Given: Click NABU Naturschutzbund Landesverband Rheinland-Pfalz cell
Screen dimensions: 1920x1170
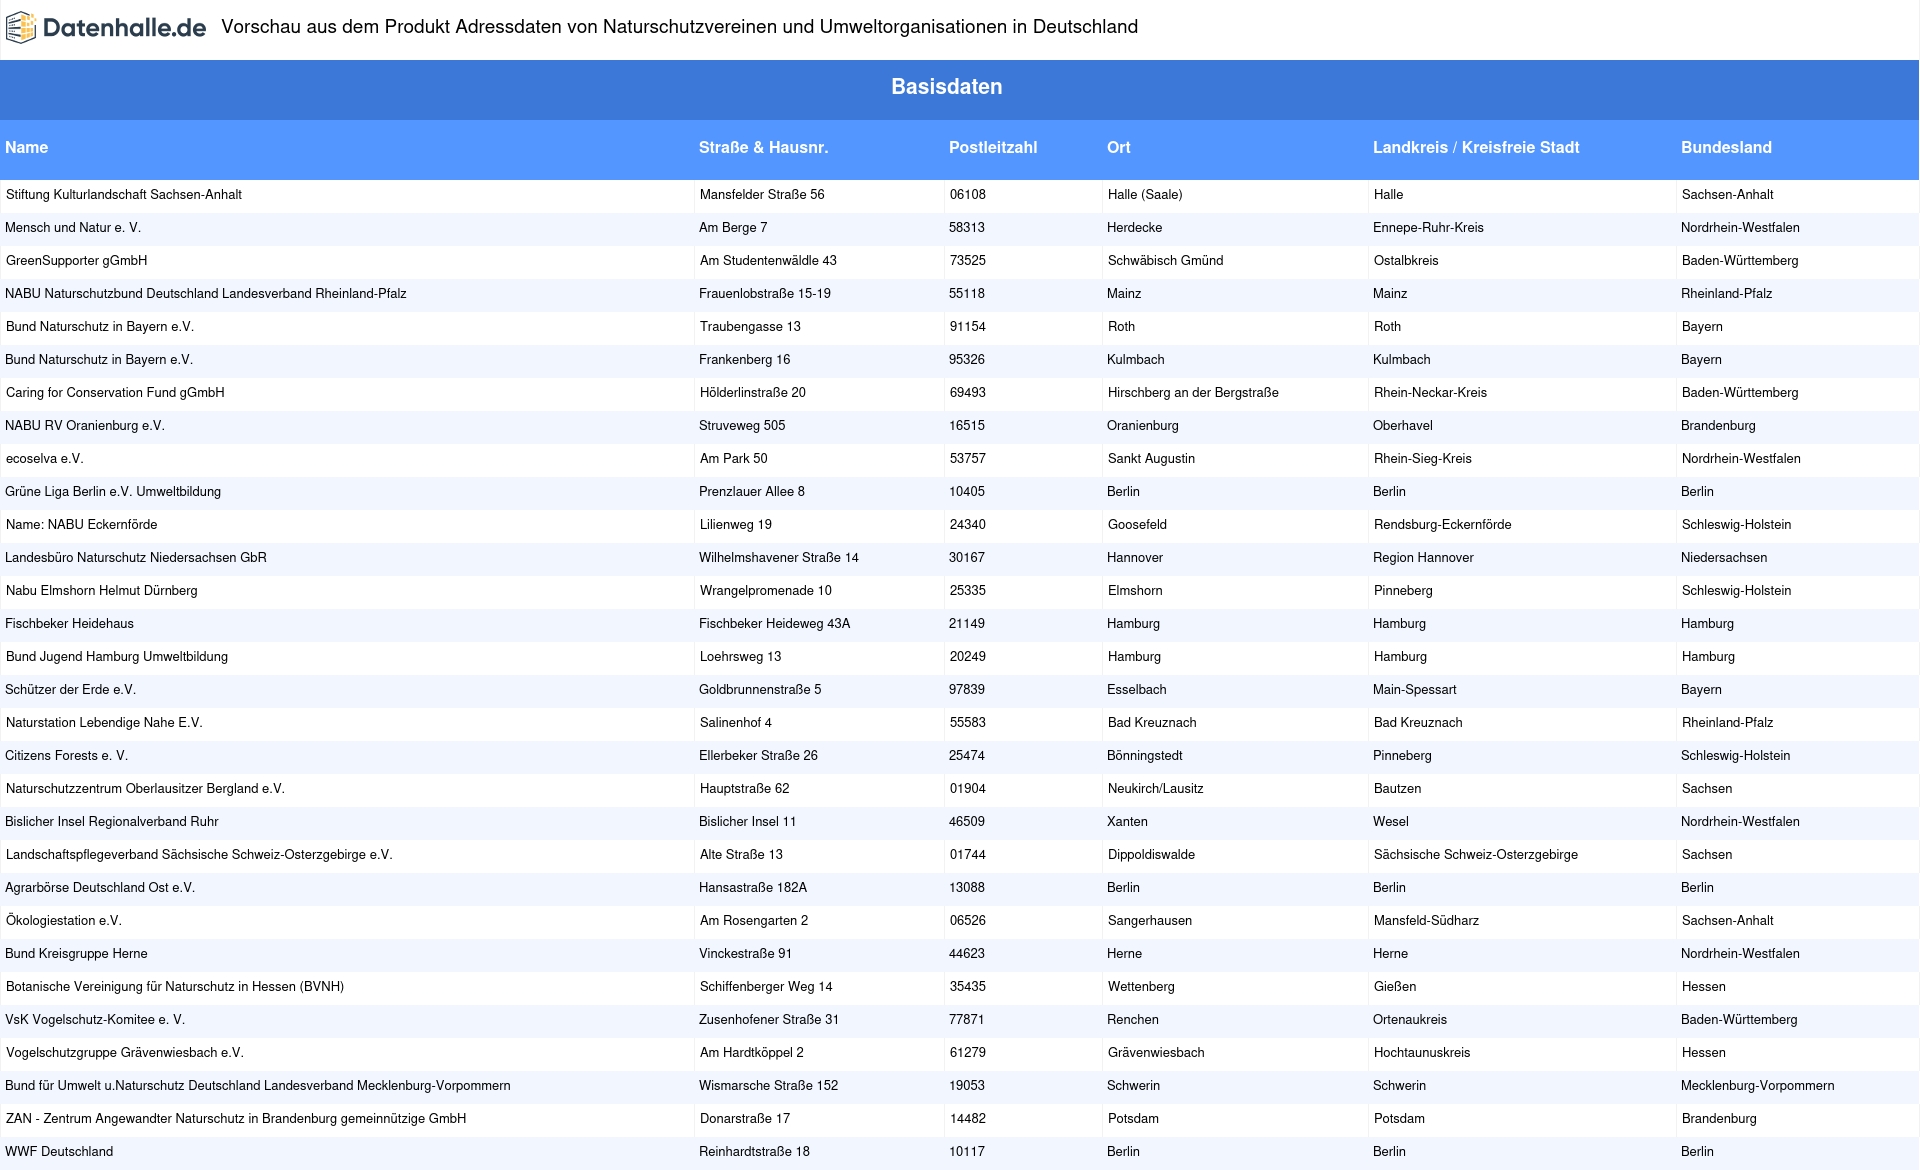Looking at the screenshot, I should (x=206, y=294).
